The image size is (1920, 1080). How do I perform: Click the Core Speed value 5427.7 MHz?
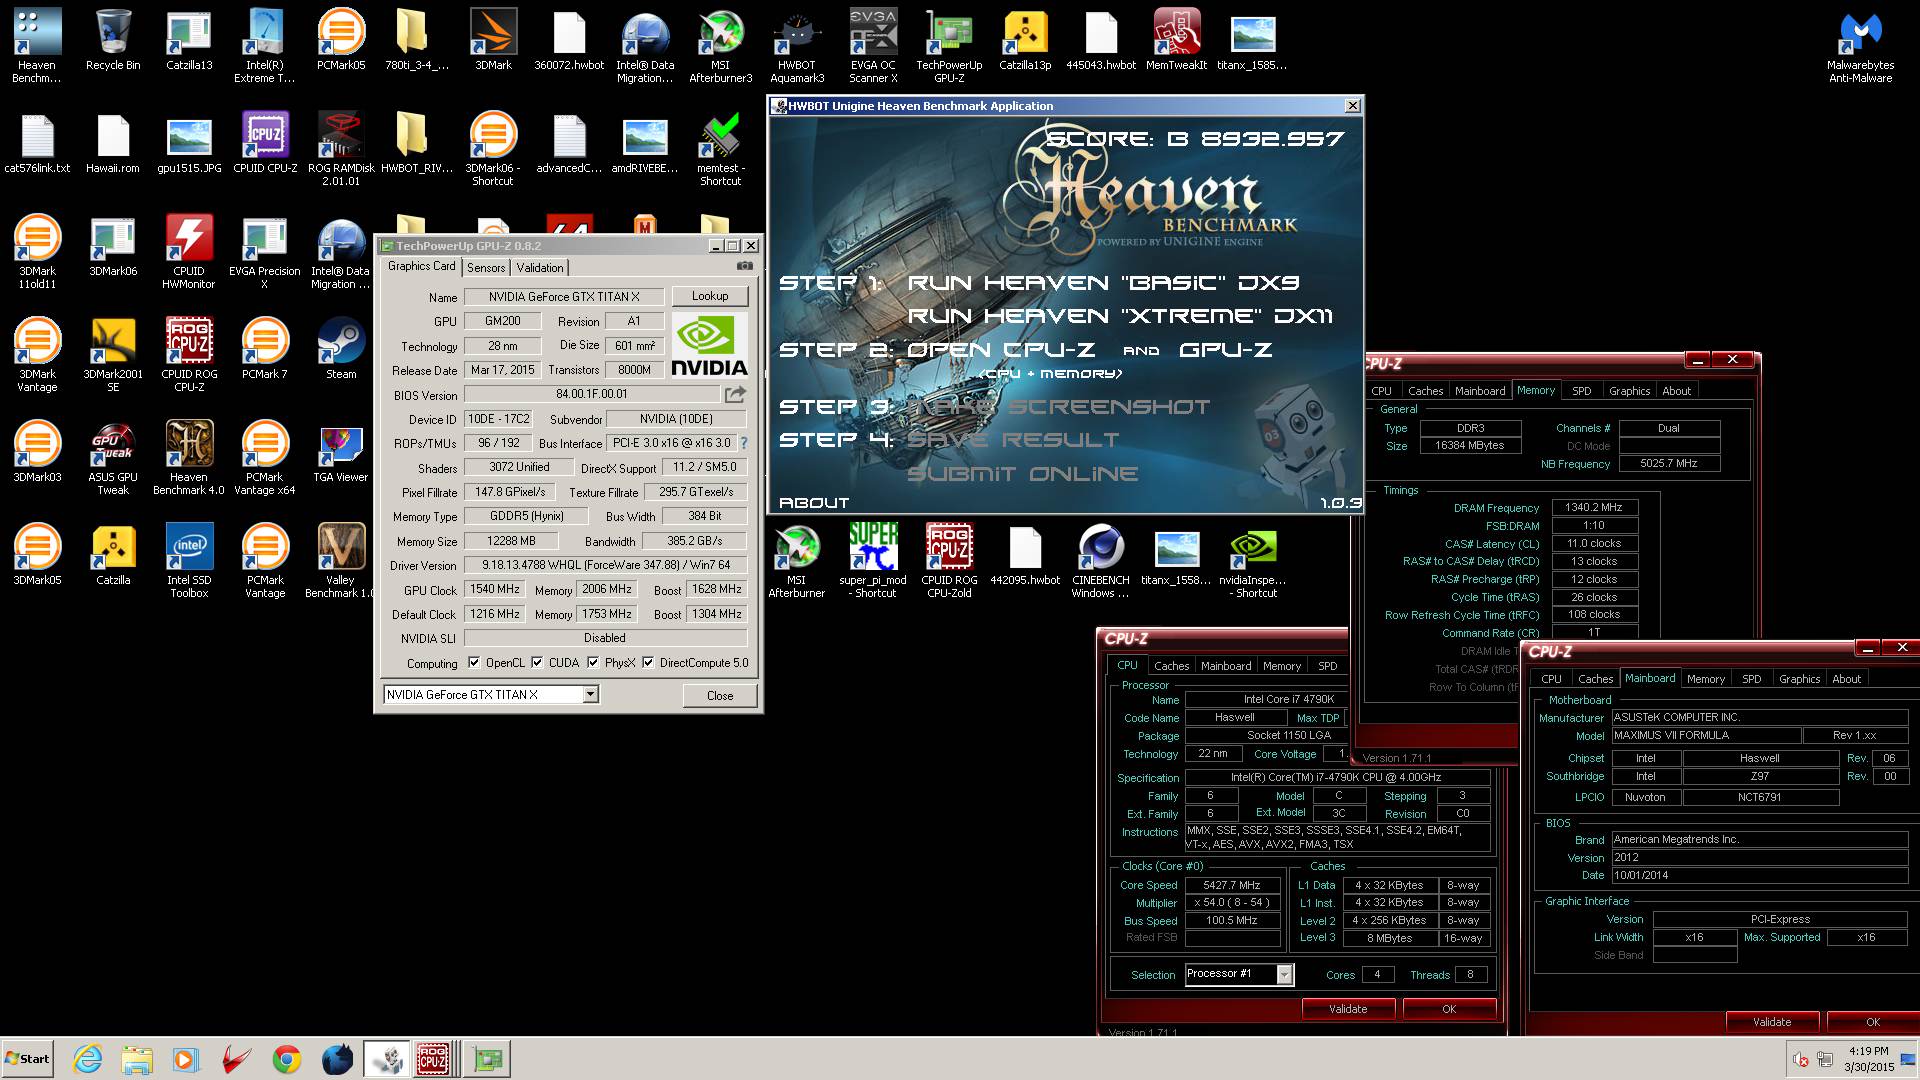point(1232,885)
